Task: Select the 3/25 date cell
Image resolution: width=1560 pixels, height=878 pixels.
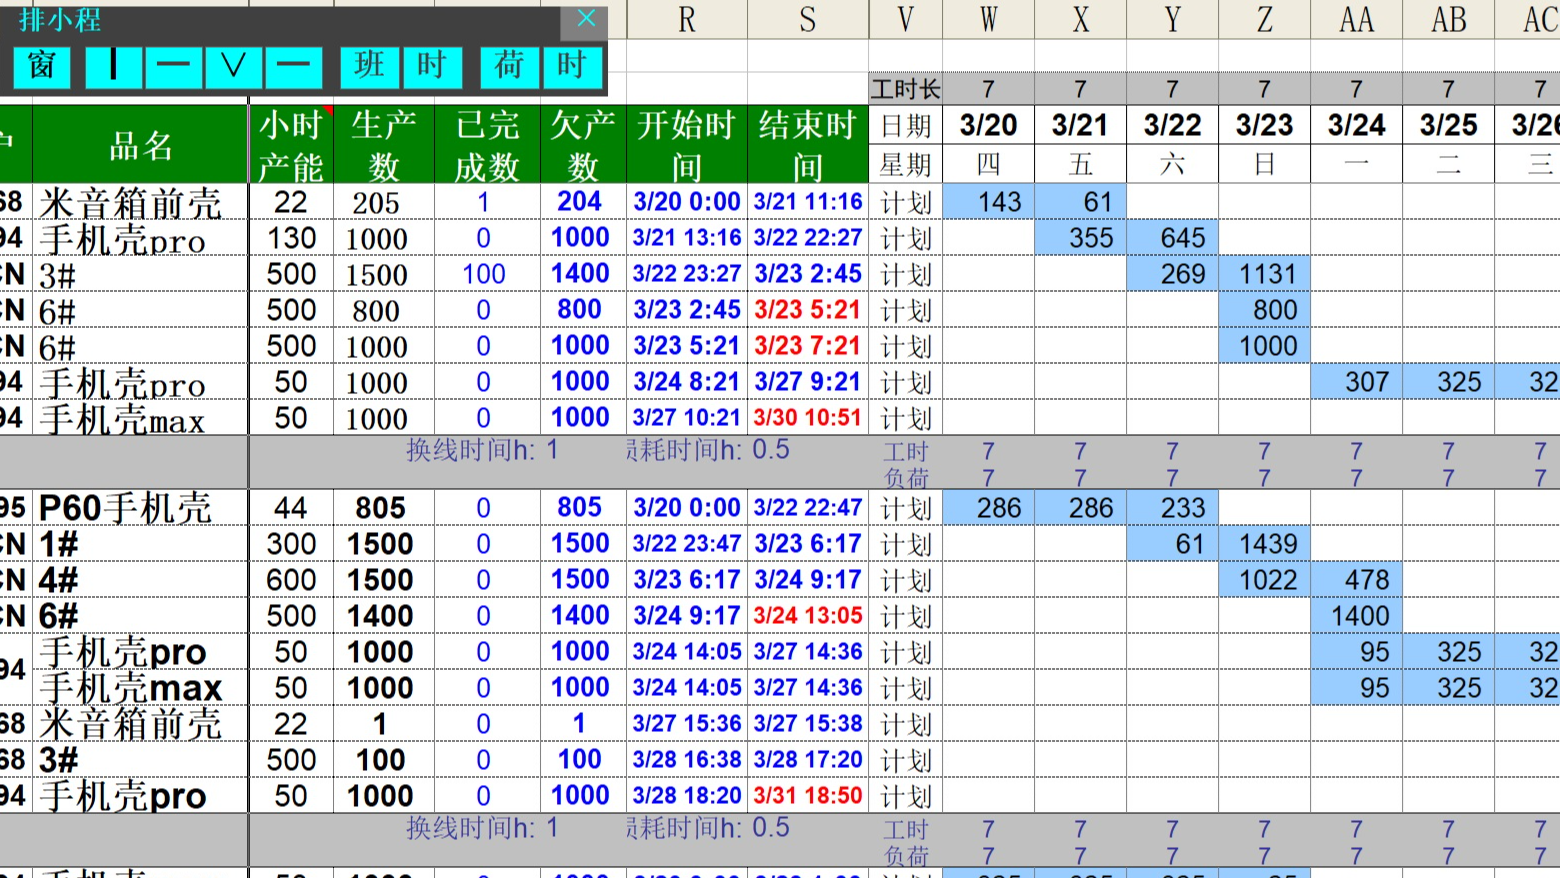Action: coord(1449,126)
